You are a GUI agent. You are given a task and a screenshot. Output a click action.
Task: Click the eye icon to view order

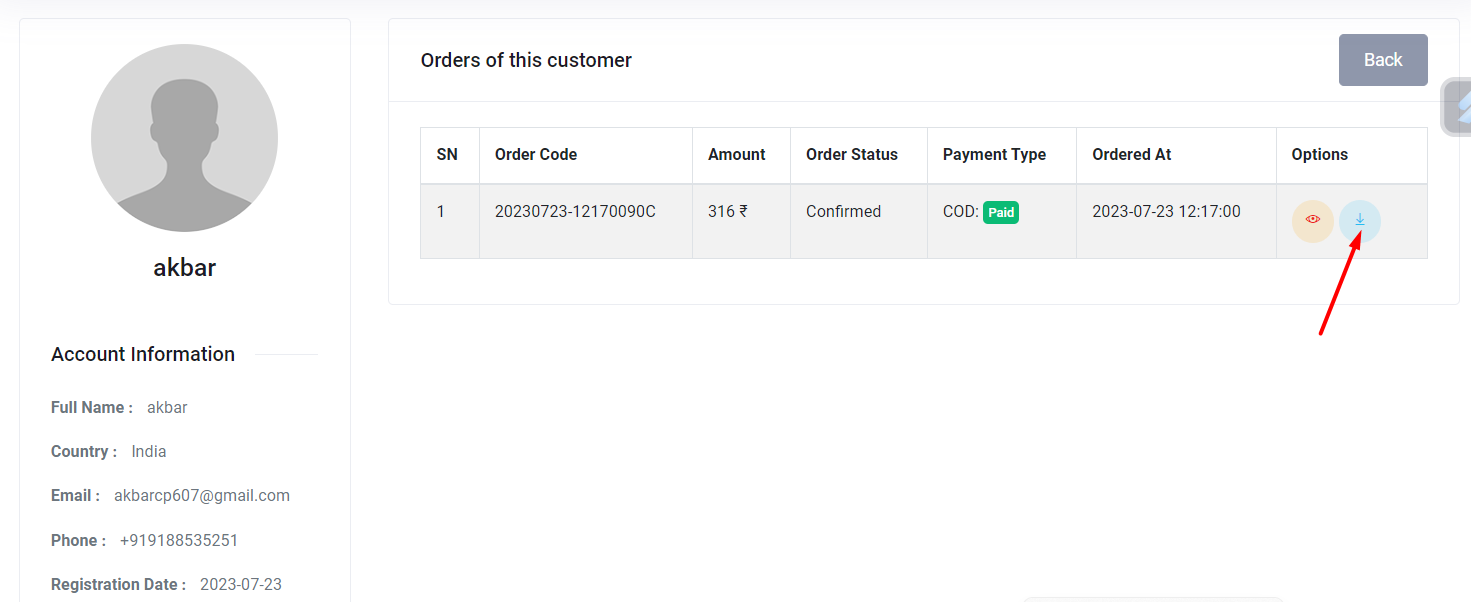[1313, 220]
